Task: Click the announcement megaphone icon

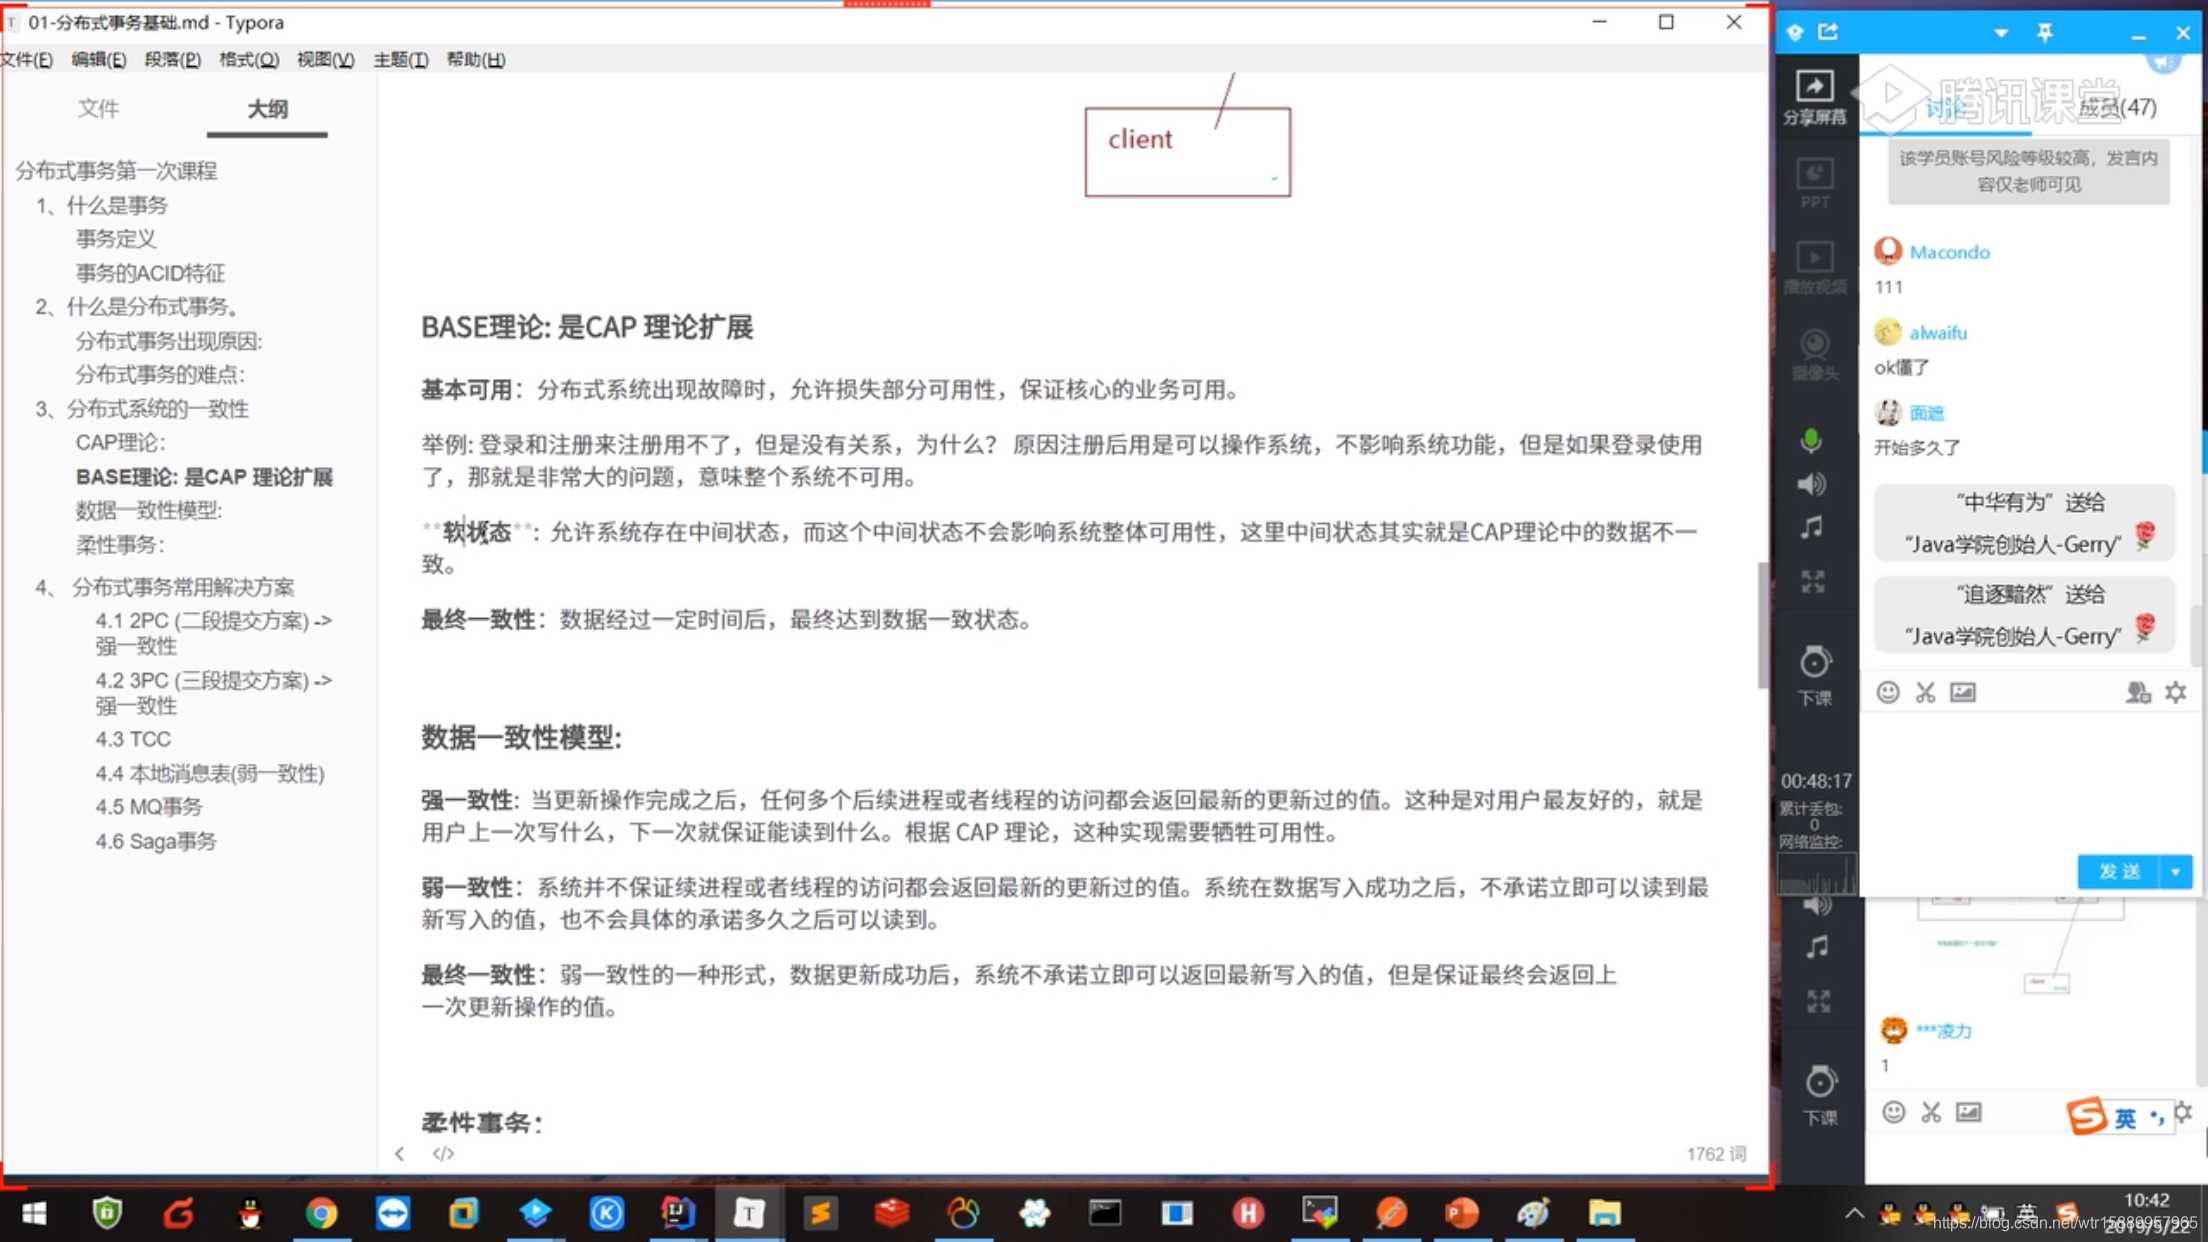Action: click(x=2163, y=60)
